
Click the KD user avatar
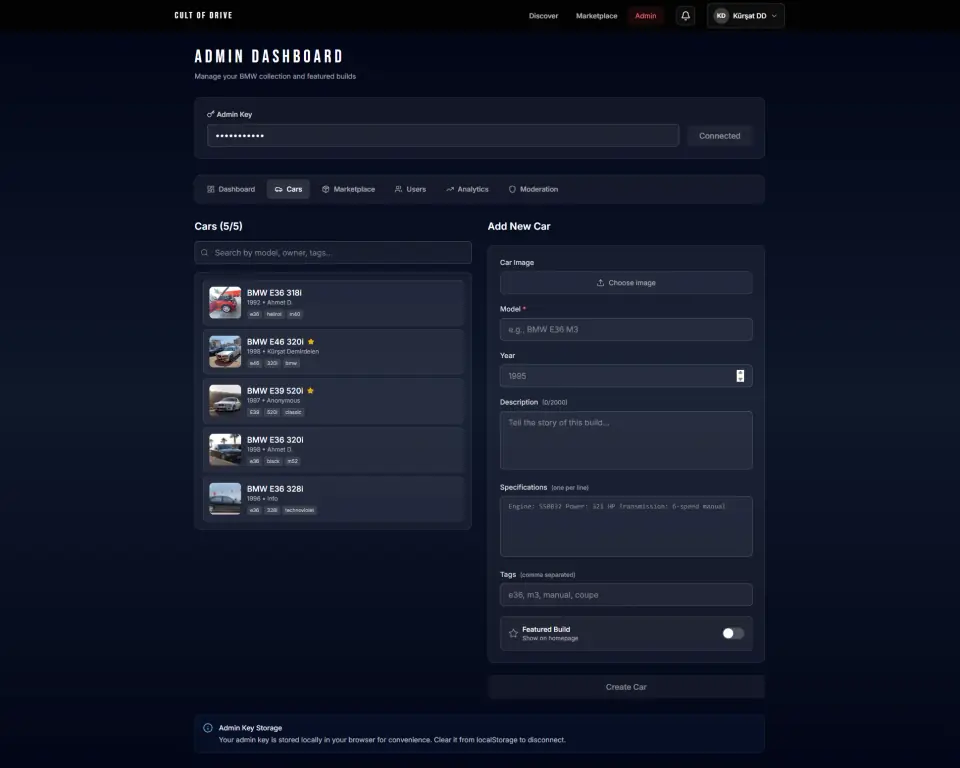721,16
